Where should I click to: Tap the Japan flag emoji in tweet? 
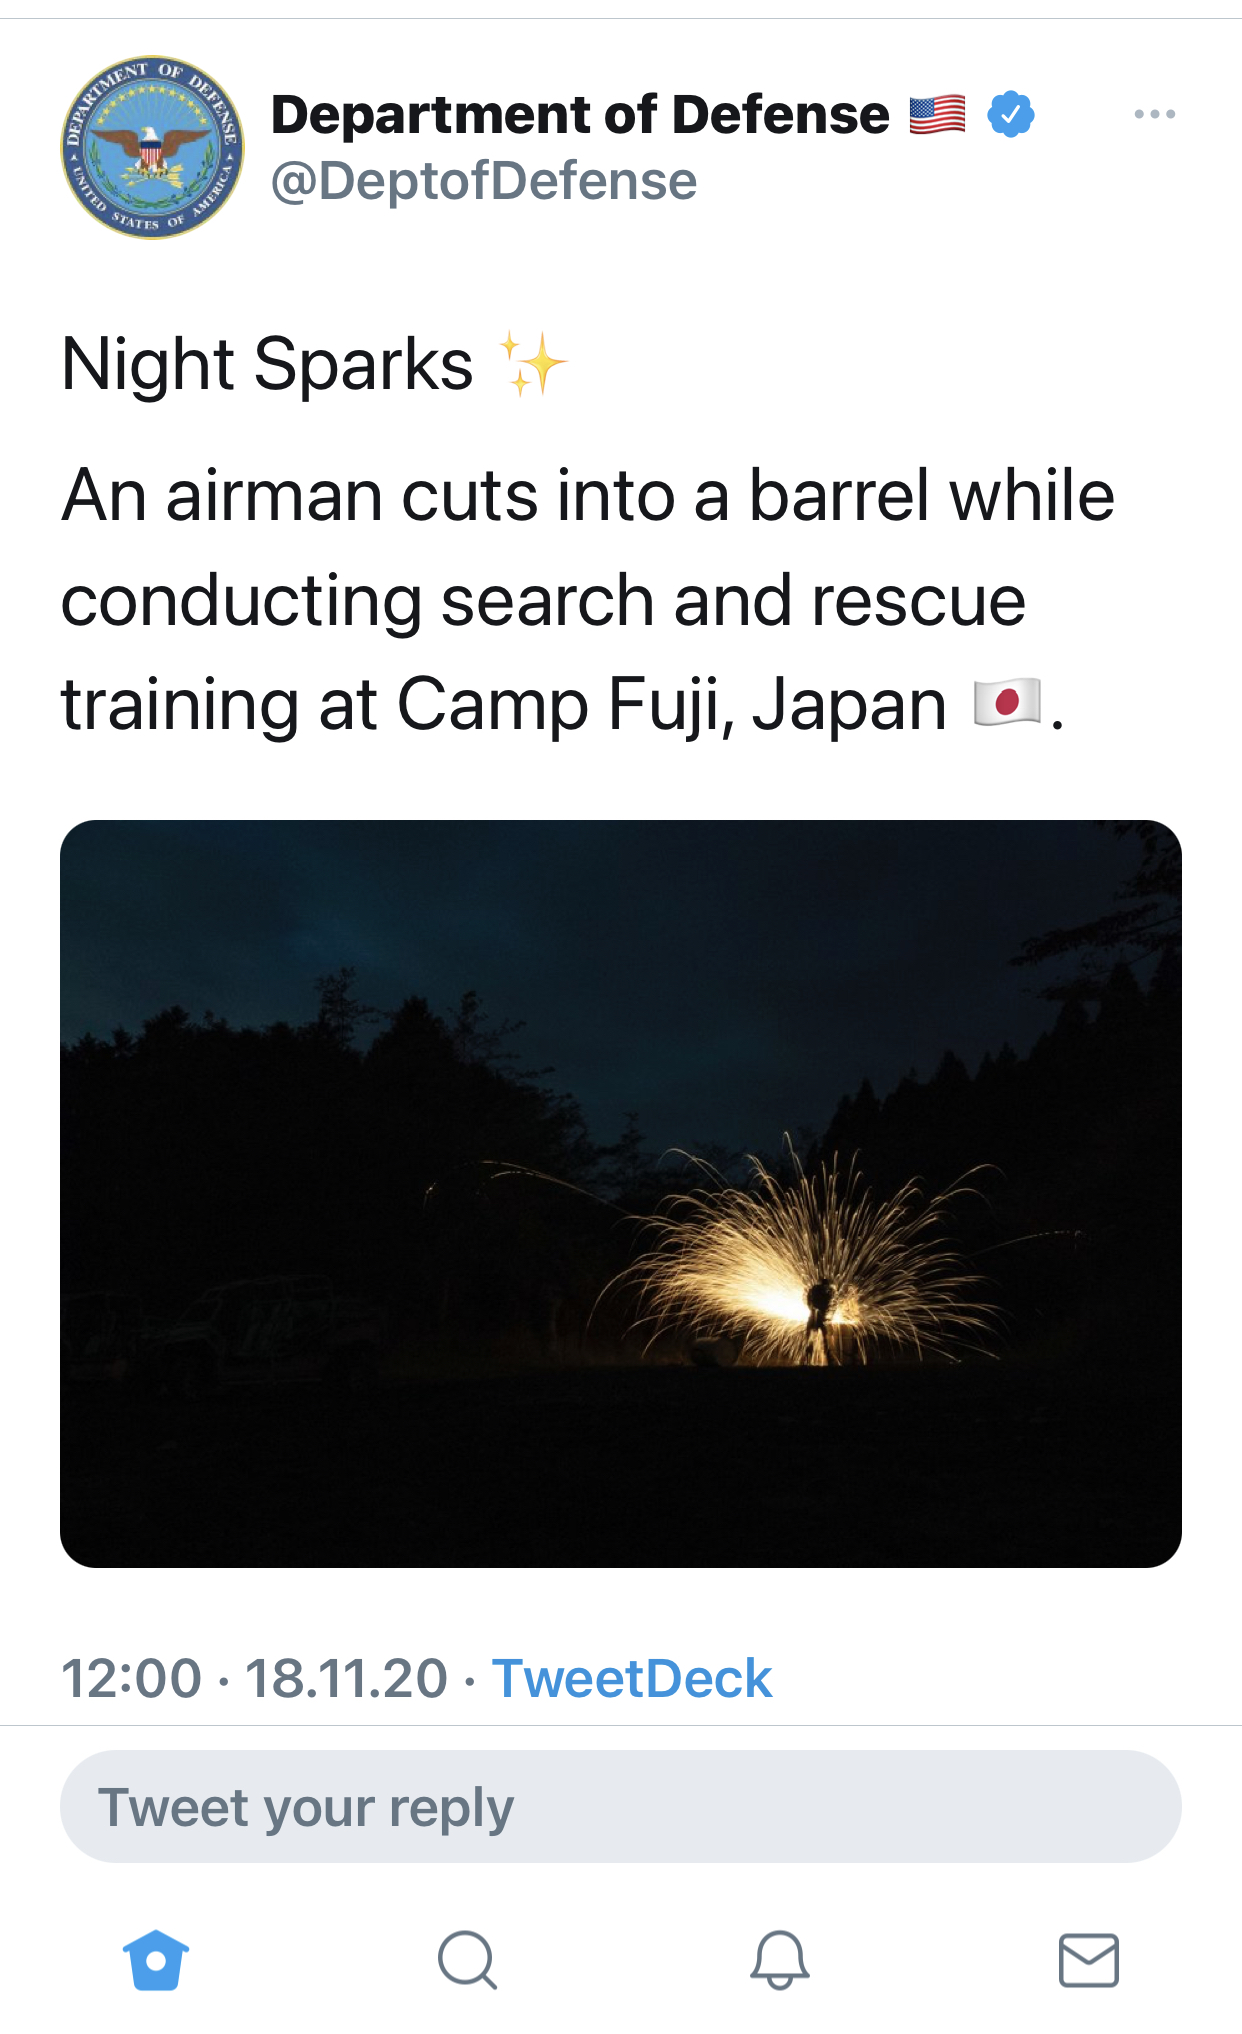(x=1007, y=702)
